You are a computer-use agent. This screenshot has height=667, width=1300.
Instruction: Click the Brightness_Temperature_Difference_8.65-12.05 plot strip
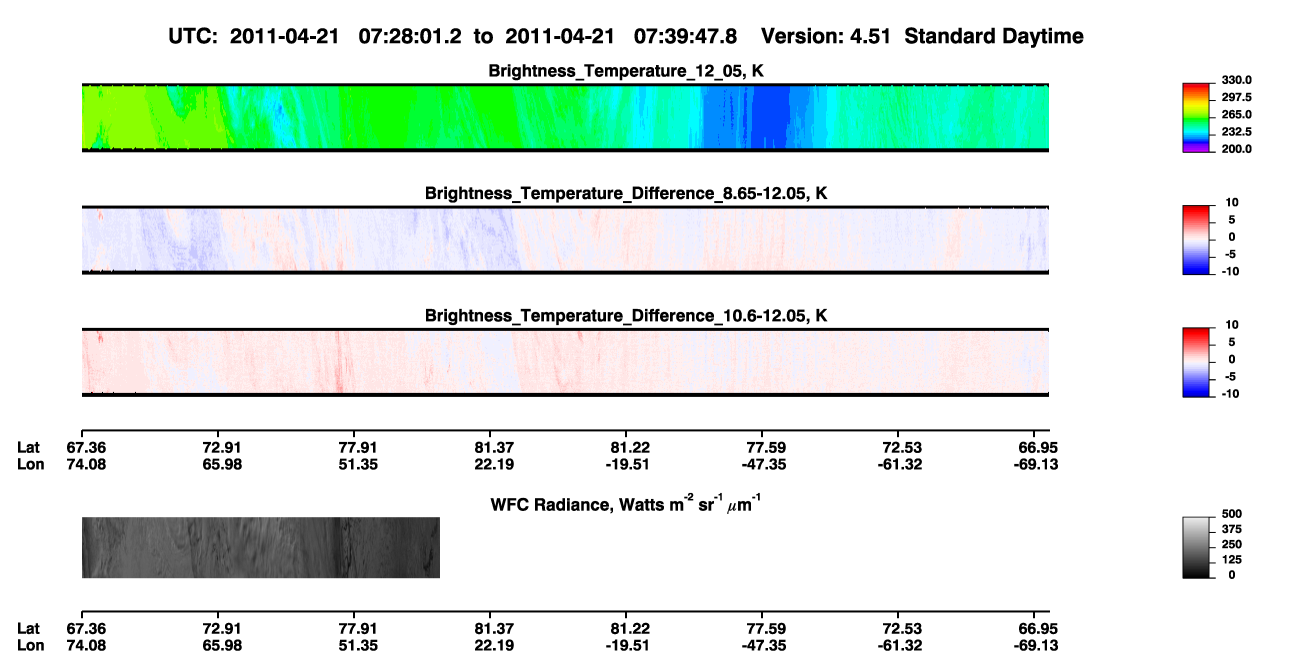click(565, 240)
